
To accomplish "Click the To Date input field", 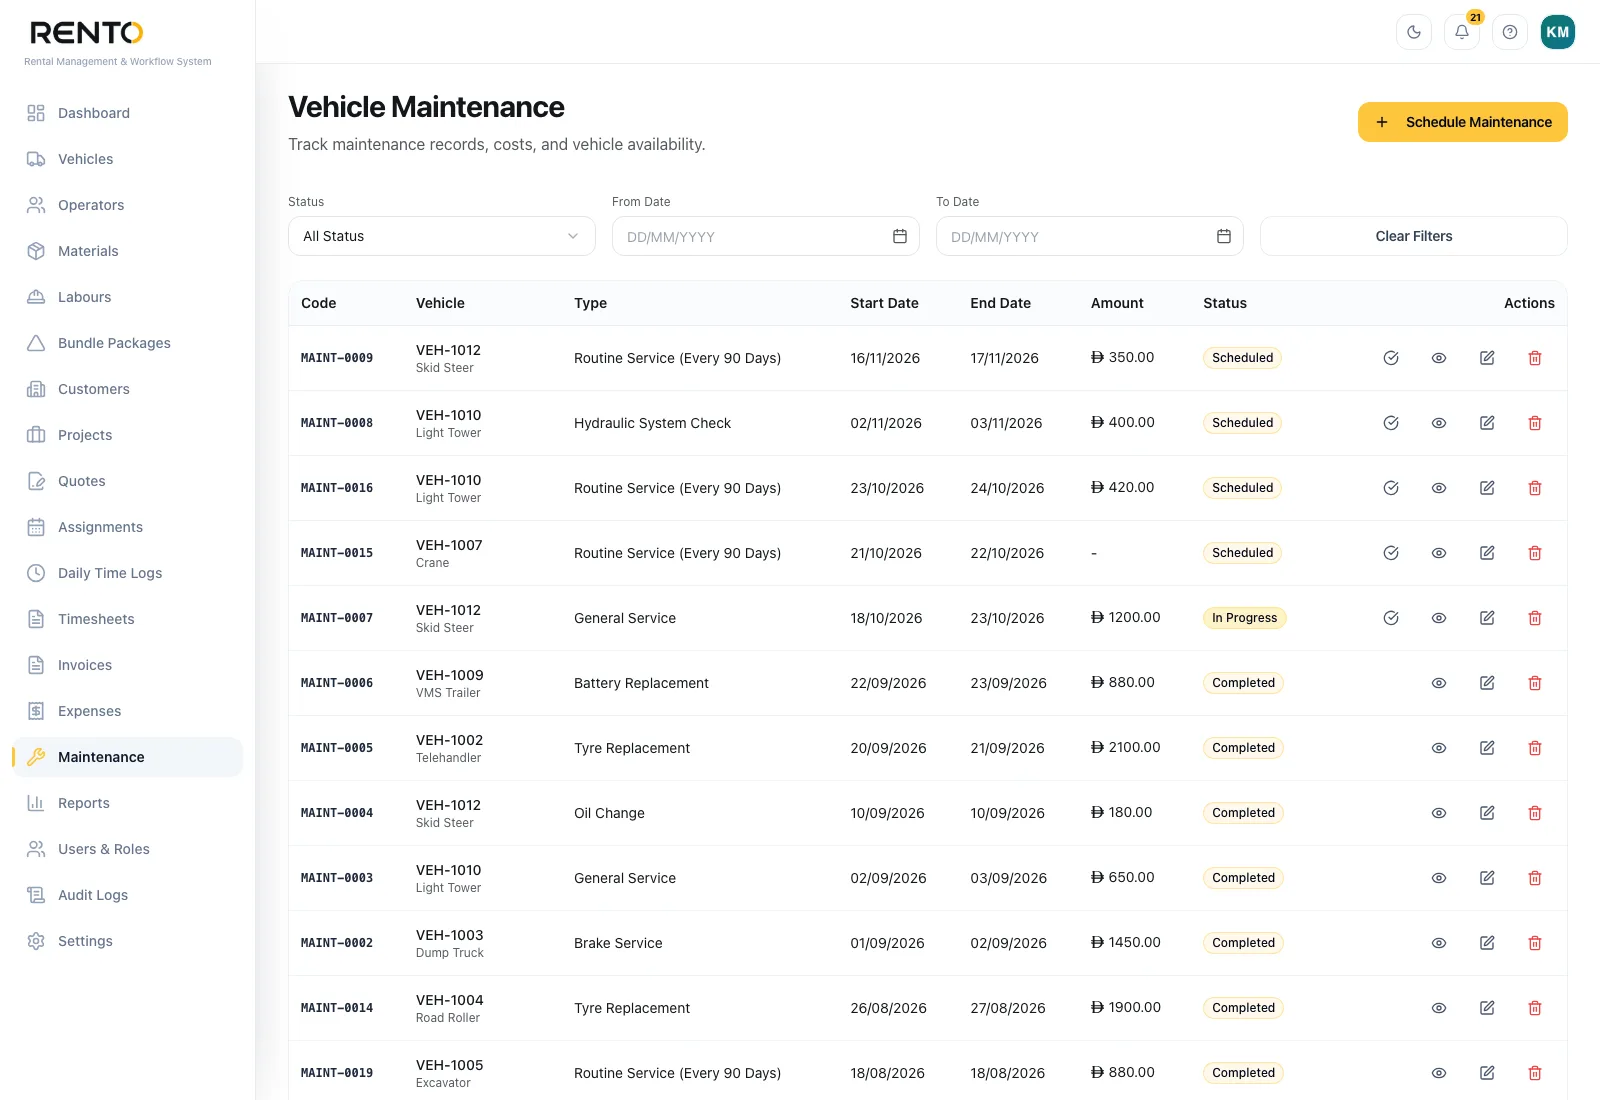I will pyautogui.click(x=1090, y=236).
